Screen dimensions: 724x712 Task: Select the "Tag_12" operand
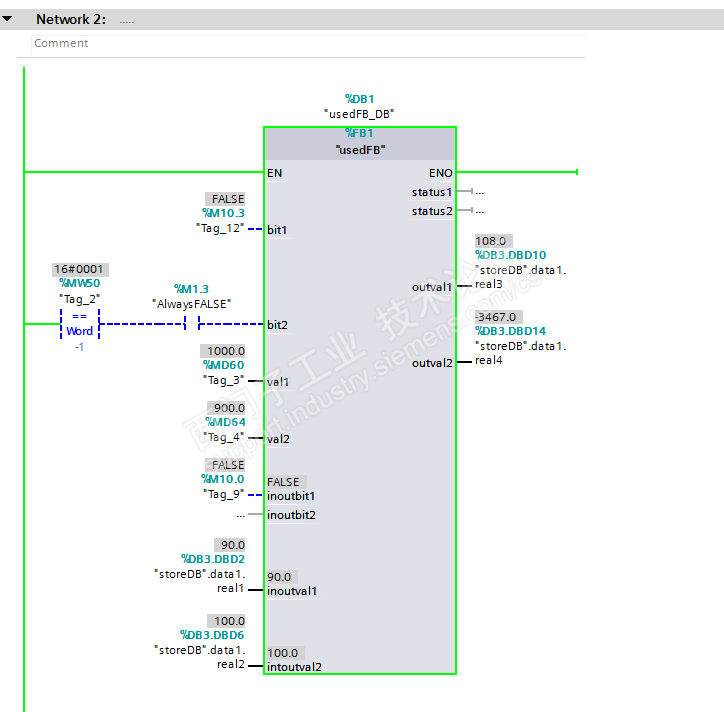tap(220, 228)
